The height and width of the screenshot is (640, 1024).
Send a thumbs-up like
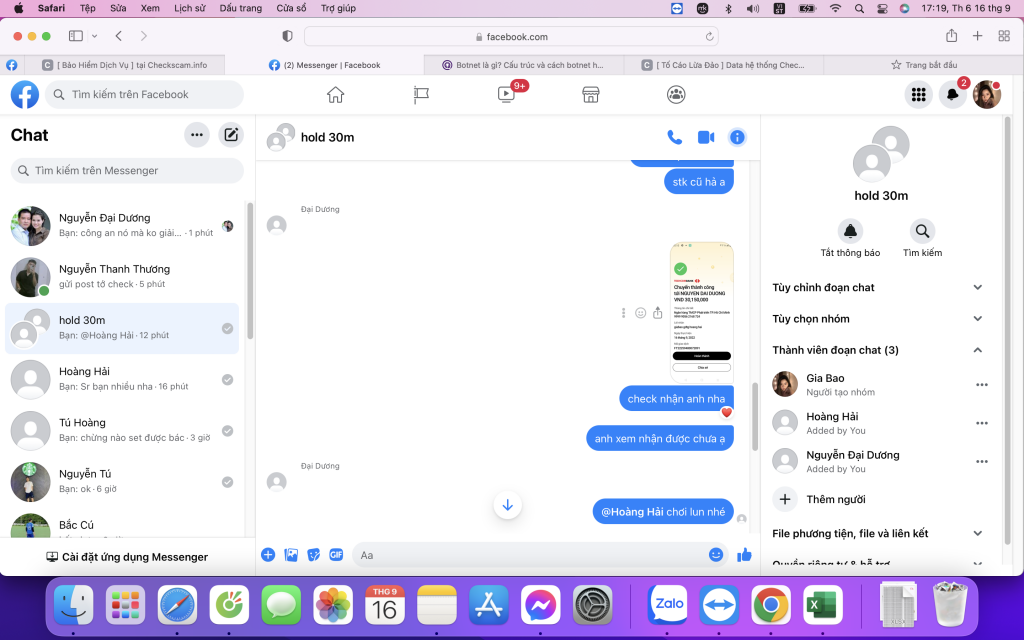tap(744, 554)
